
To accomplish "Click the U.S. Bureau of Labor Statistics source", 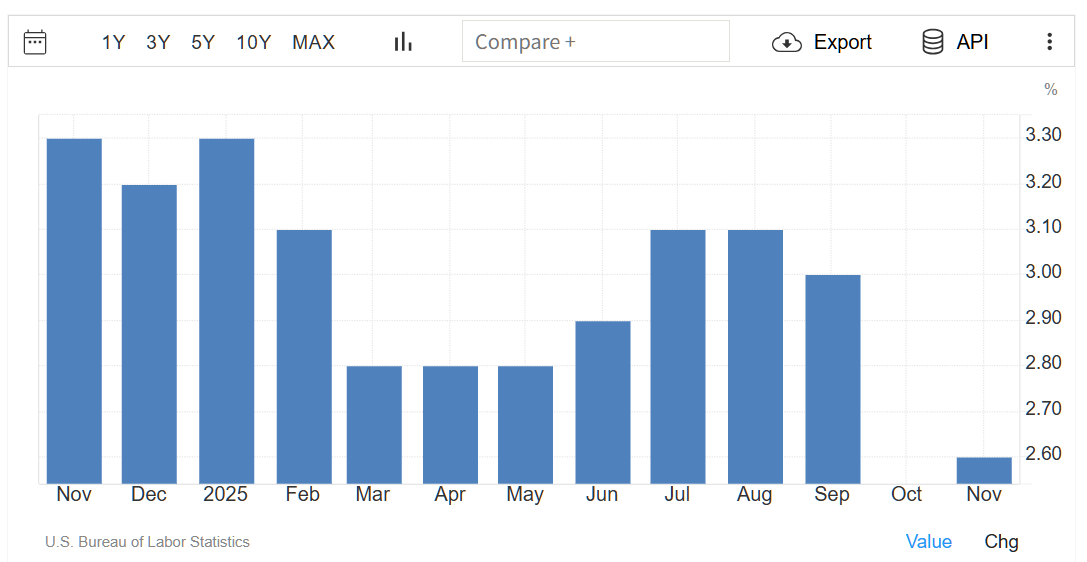I will tap(147, 542).
